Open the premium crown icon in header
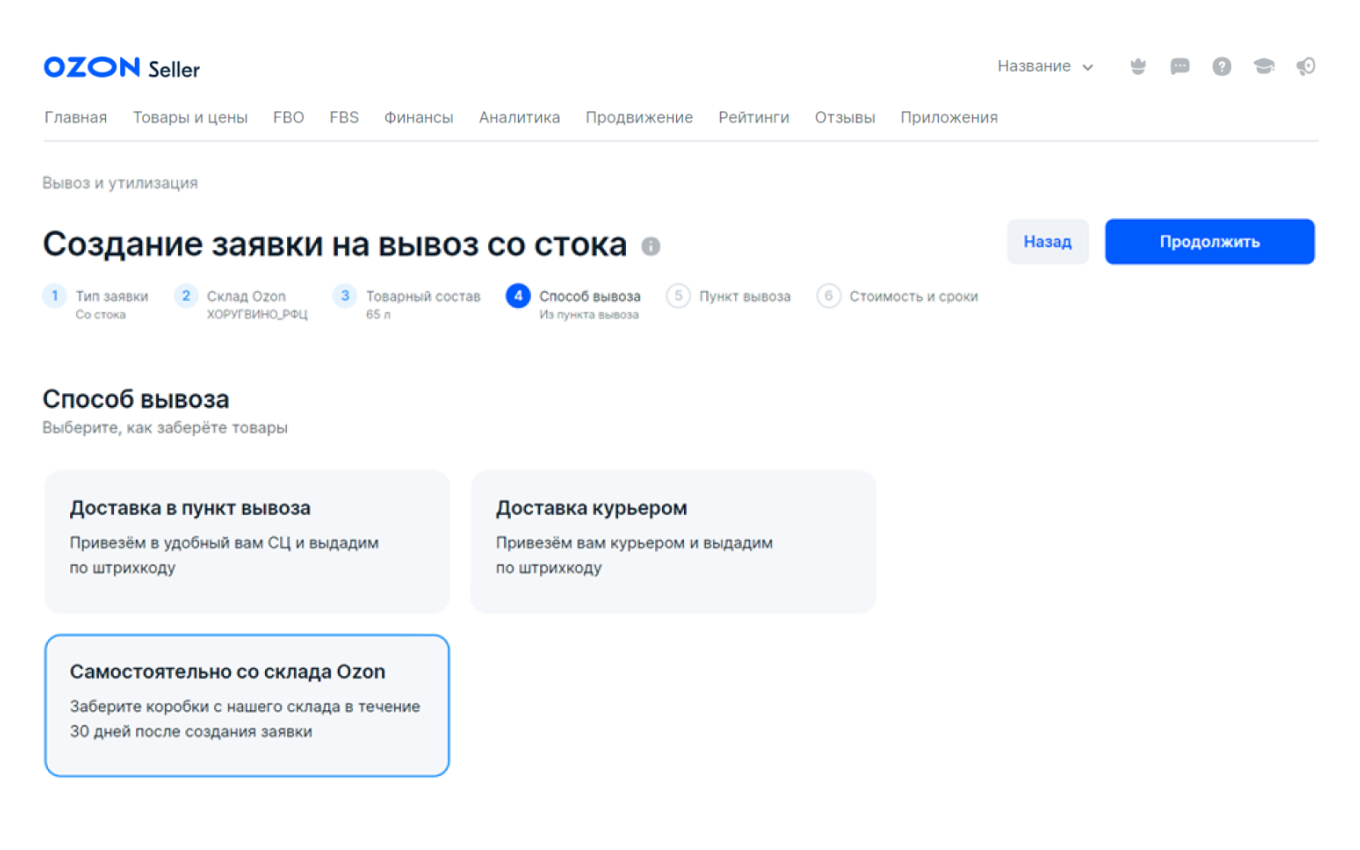The height and width of the screenshot is (850, 1360). click(1138, 66)
